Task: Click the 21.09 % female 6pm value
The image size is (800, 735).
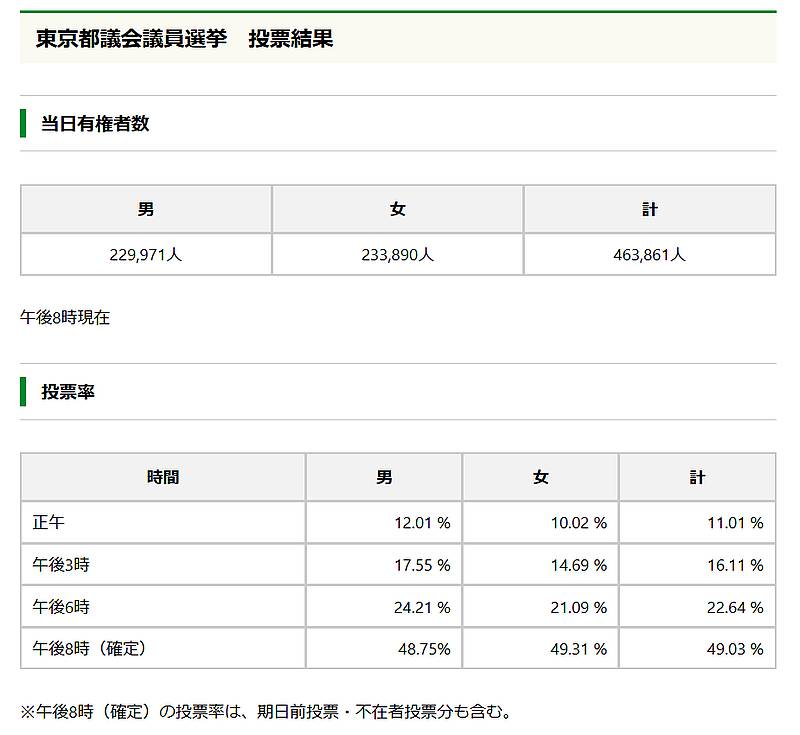Action: (579, 607)
